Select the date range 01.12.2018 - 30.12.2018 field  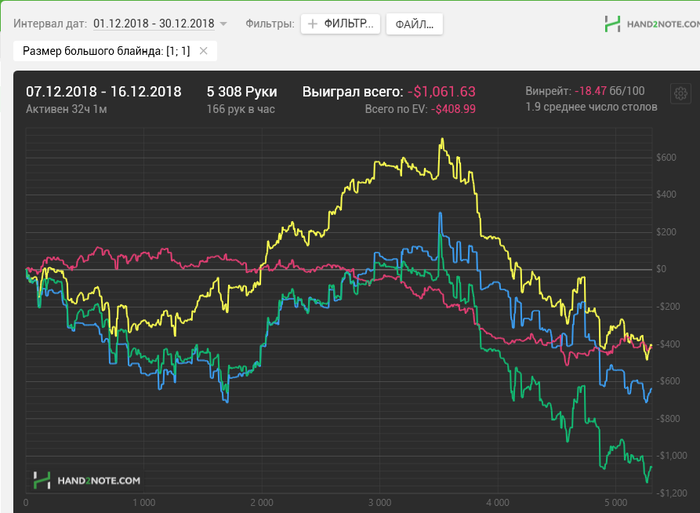pos(154,23)
